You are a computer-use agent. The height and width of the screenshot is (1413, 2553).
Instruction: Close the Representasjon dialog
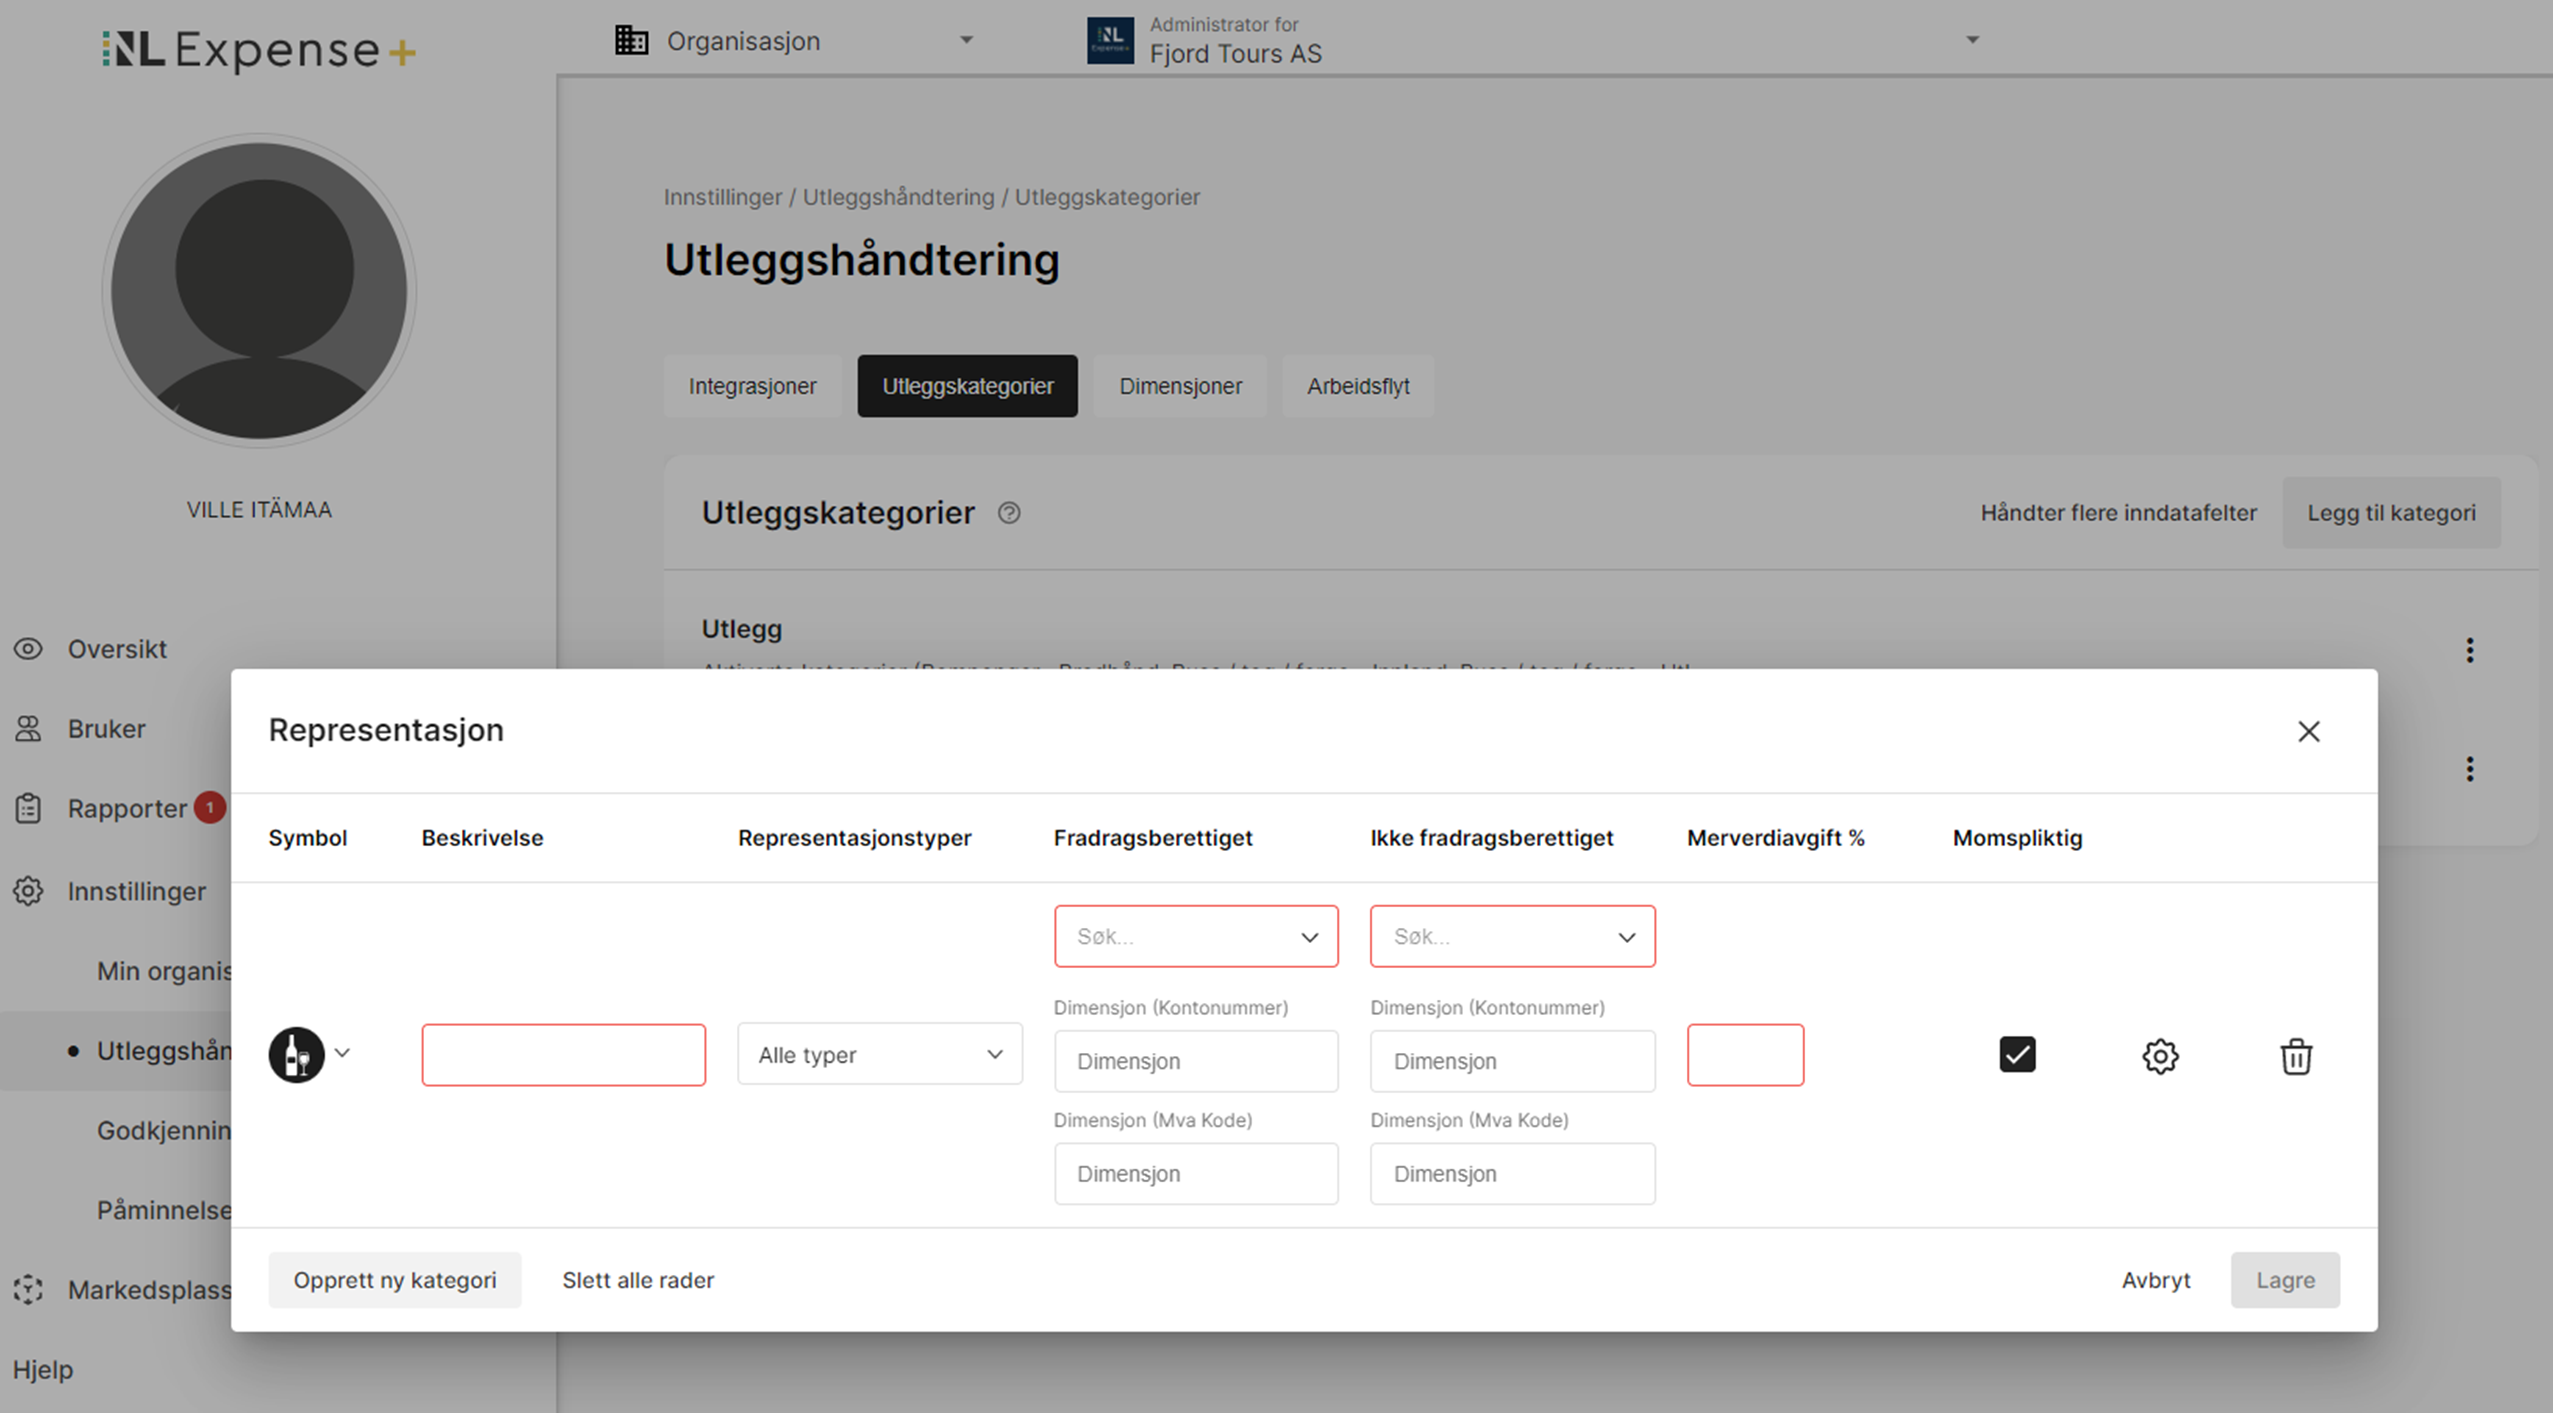pyautogui.click(x=2308, y=732)
